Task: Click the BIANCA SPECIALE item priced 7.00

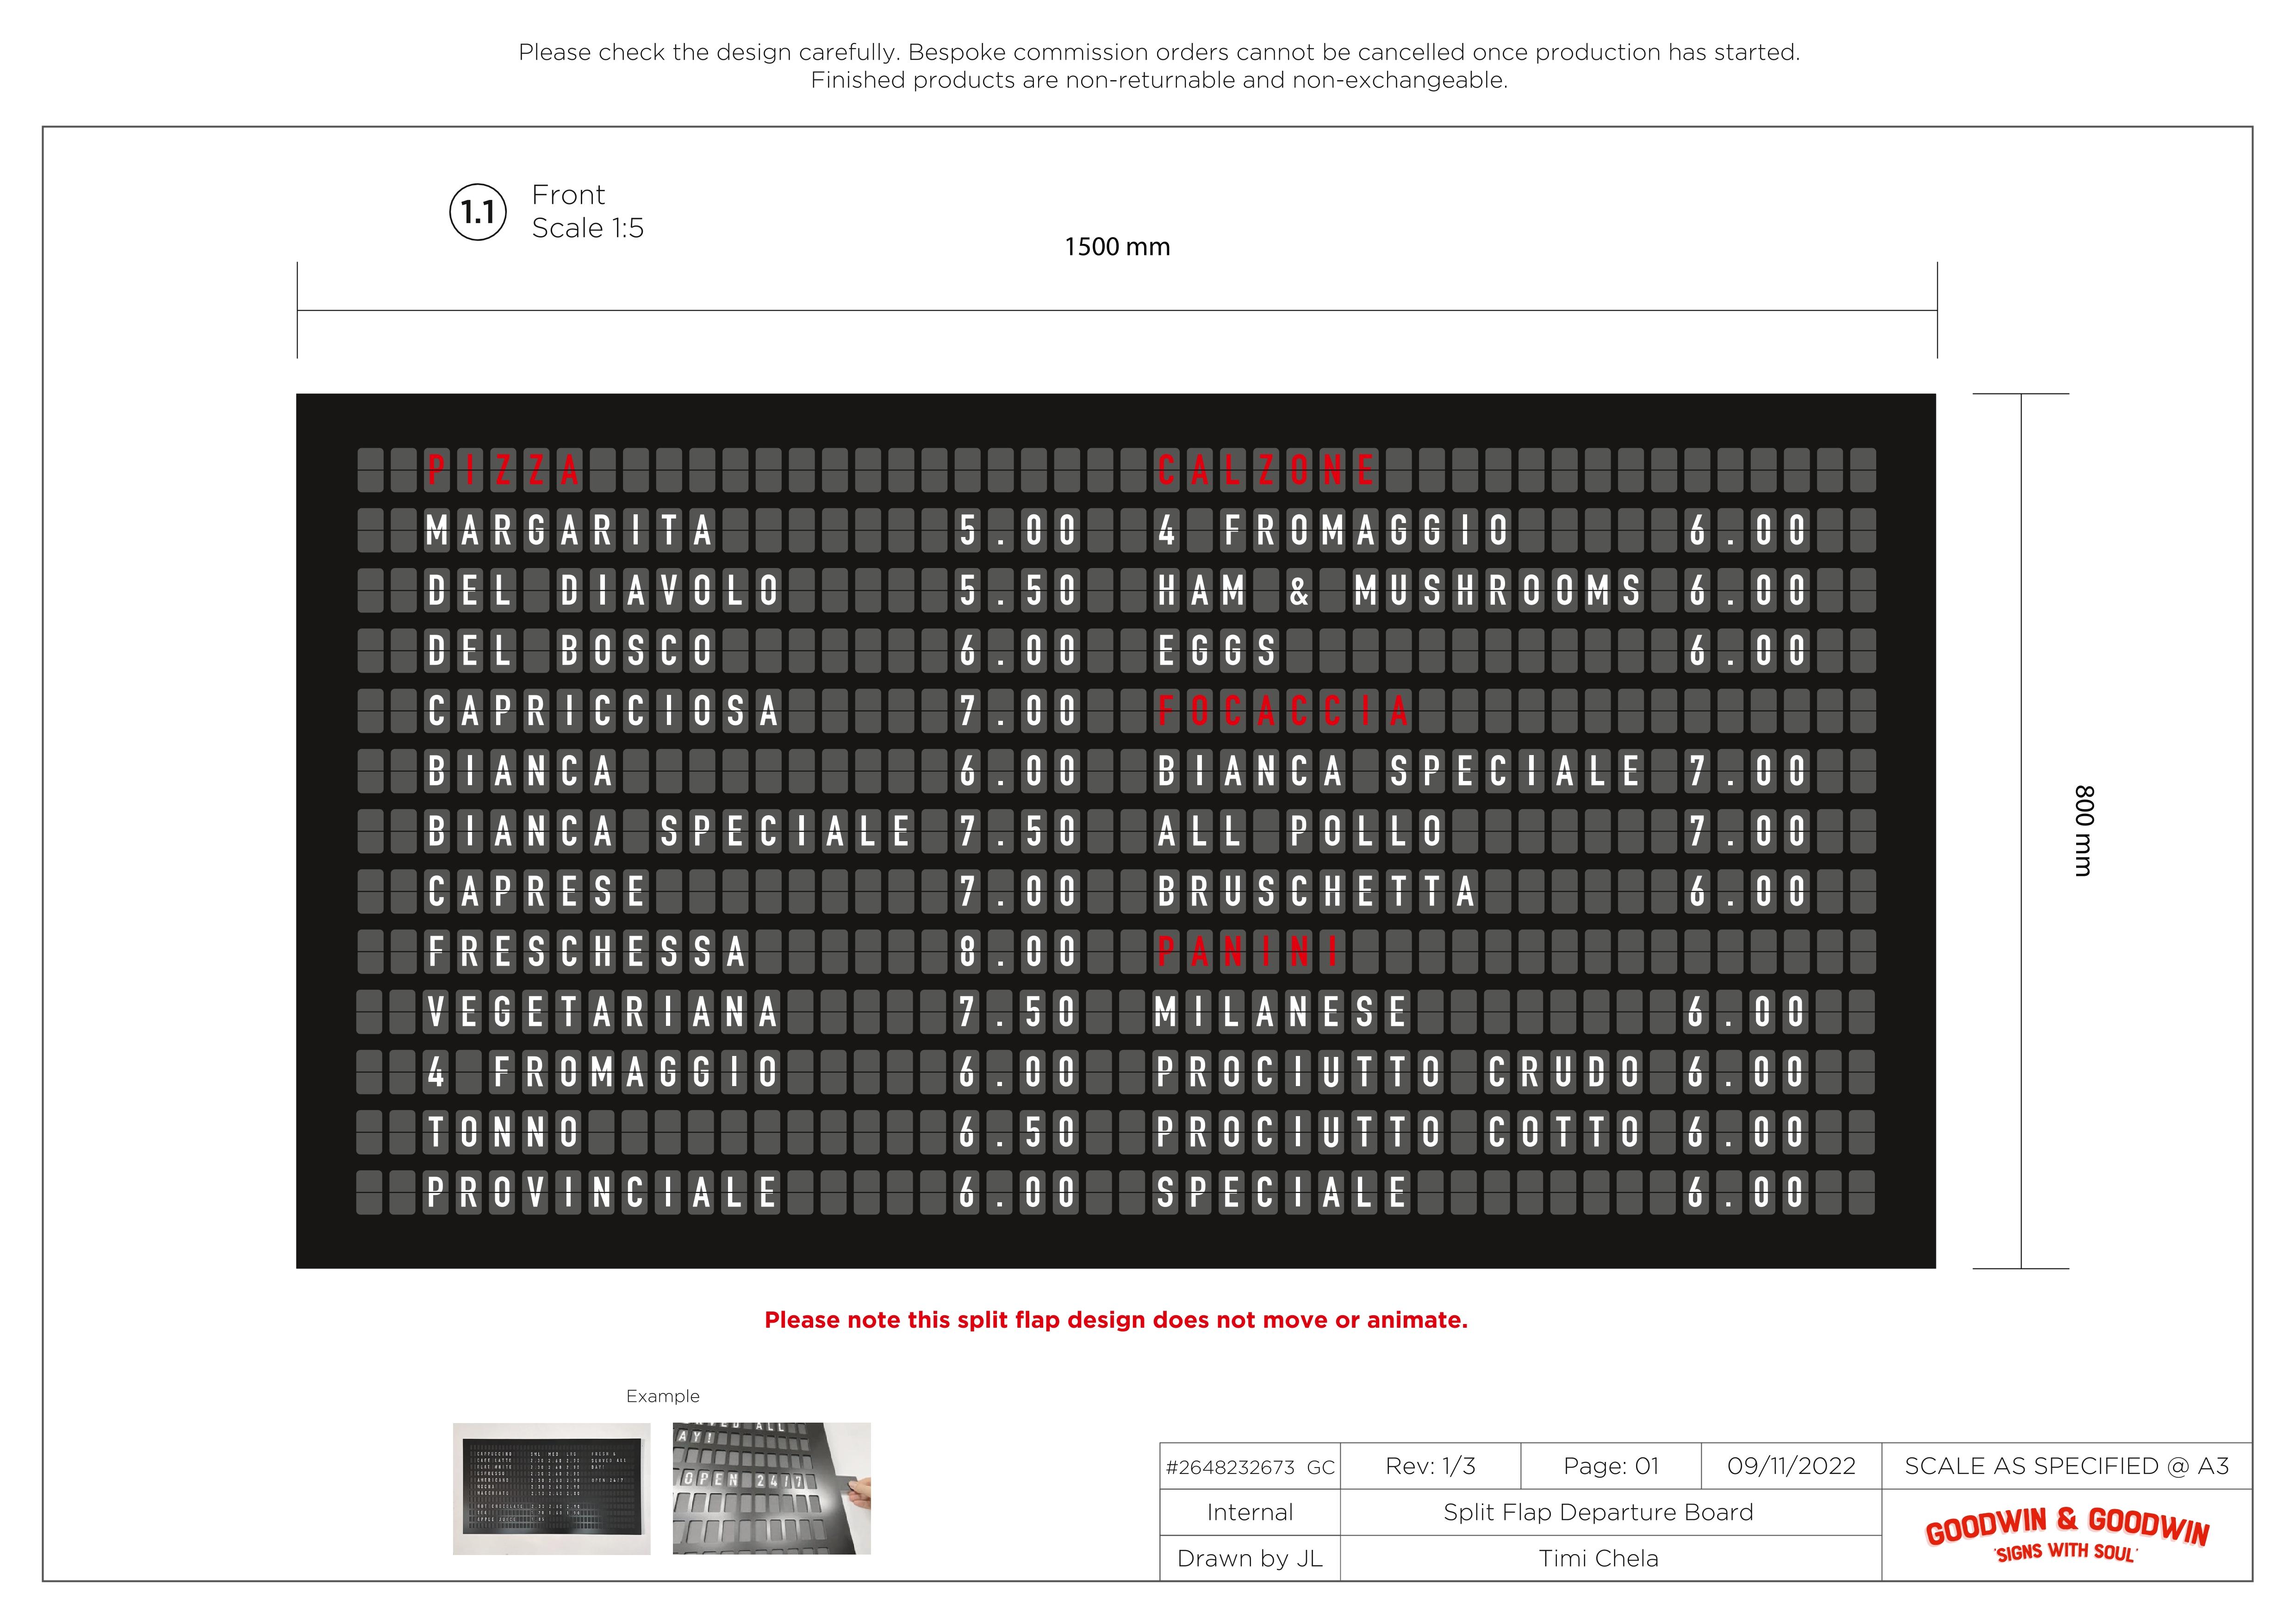Action: 1398,771
